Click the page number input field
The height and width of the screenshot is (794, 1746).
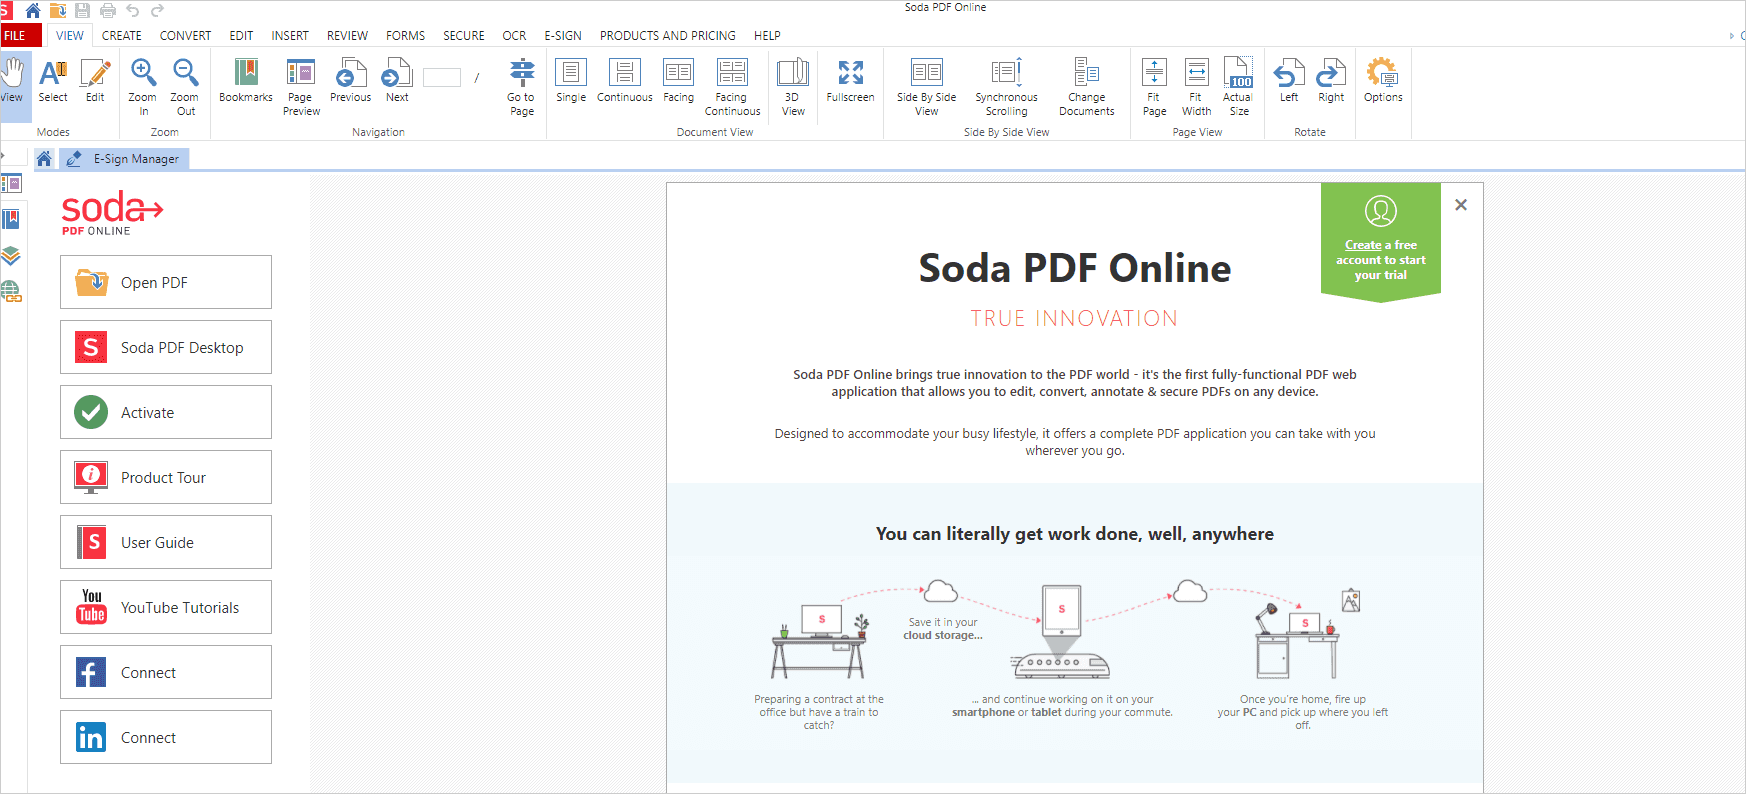pyautogui.click(x=442, y=77)
